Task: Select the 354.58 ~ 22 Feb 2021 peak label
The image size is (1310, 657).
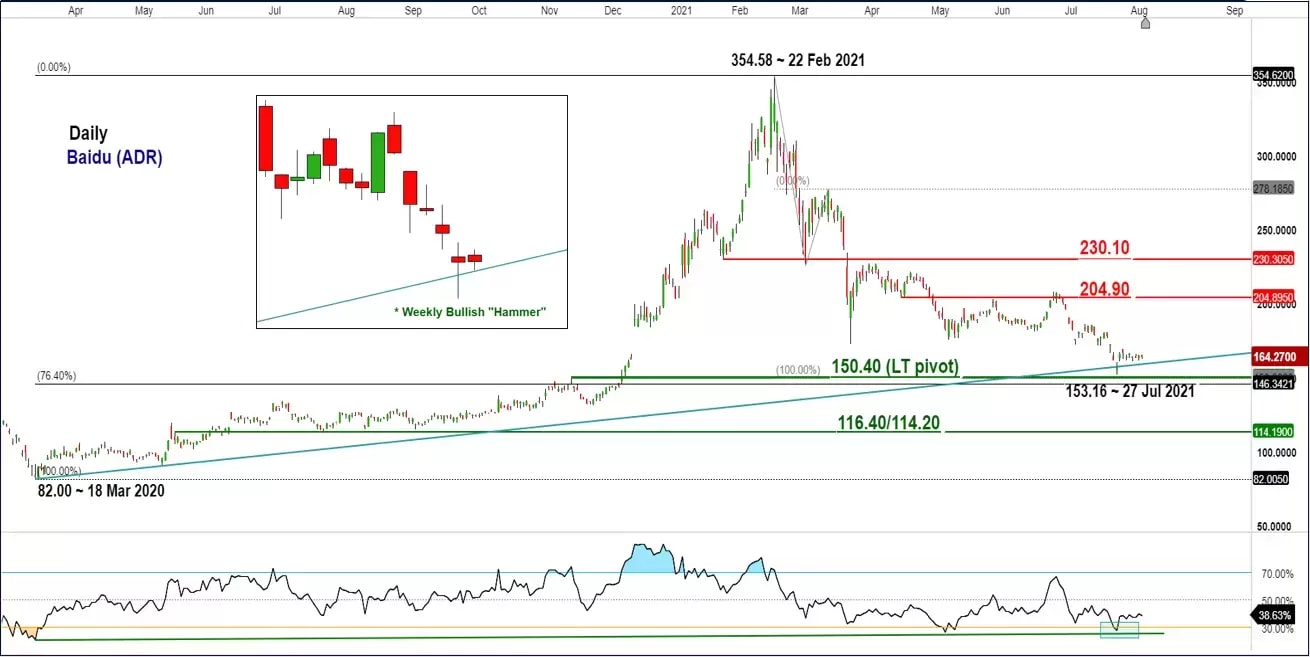Action: point(798,60)
